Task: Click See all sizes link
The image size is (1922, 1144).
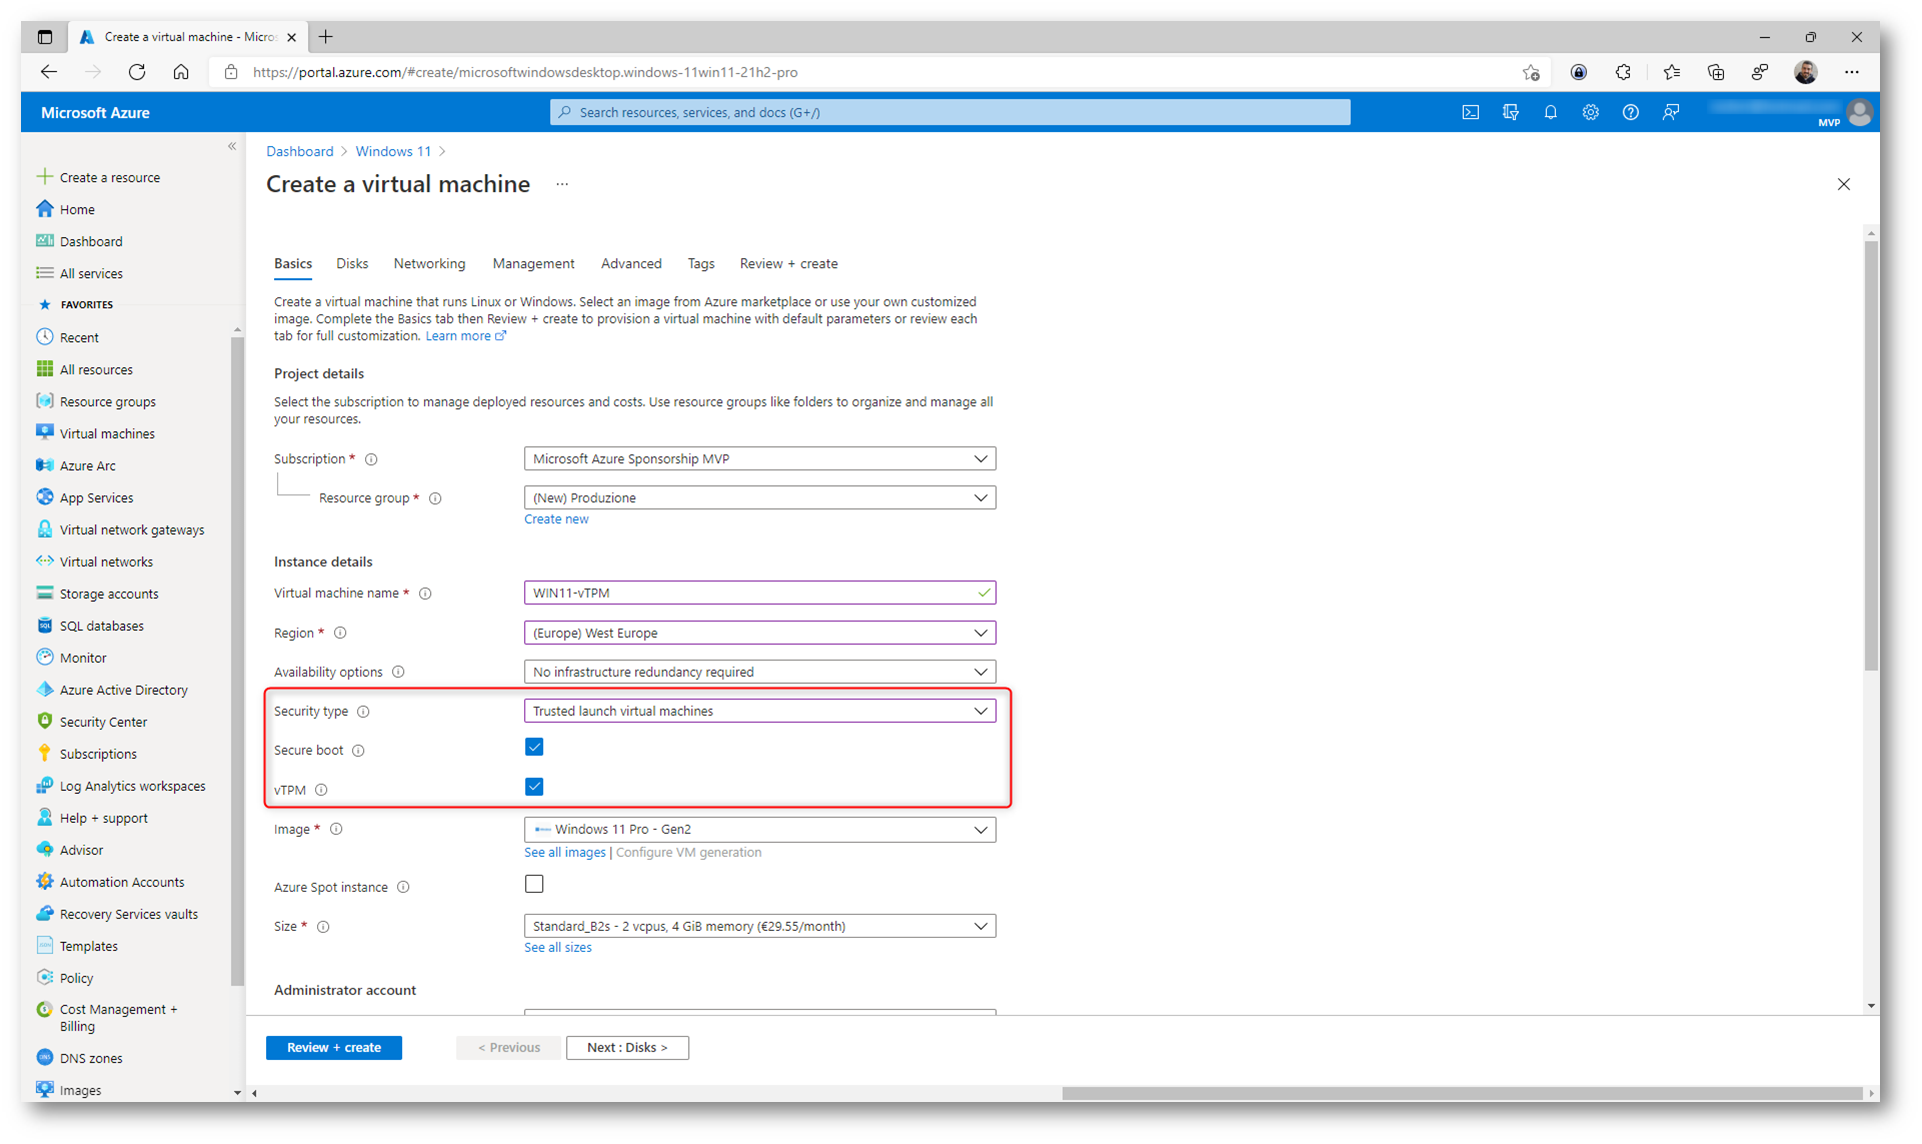Action: click(558, 947)
